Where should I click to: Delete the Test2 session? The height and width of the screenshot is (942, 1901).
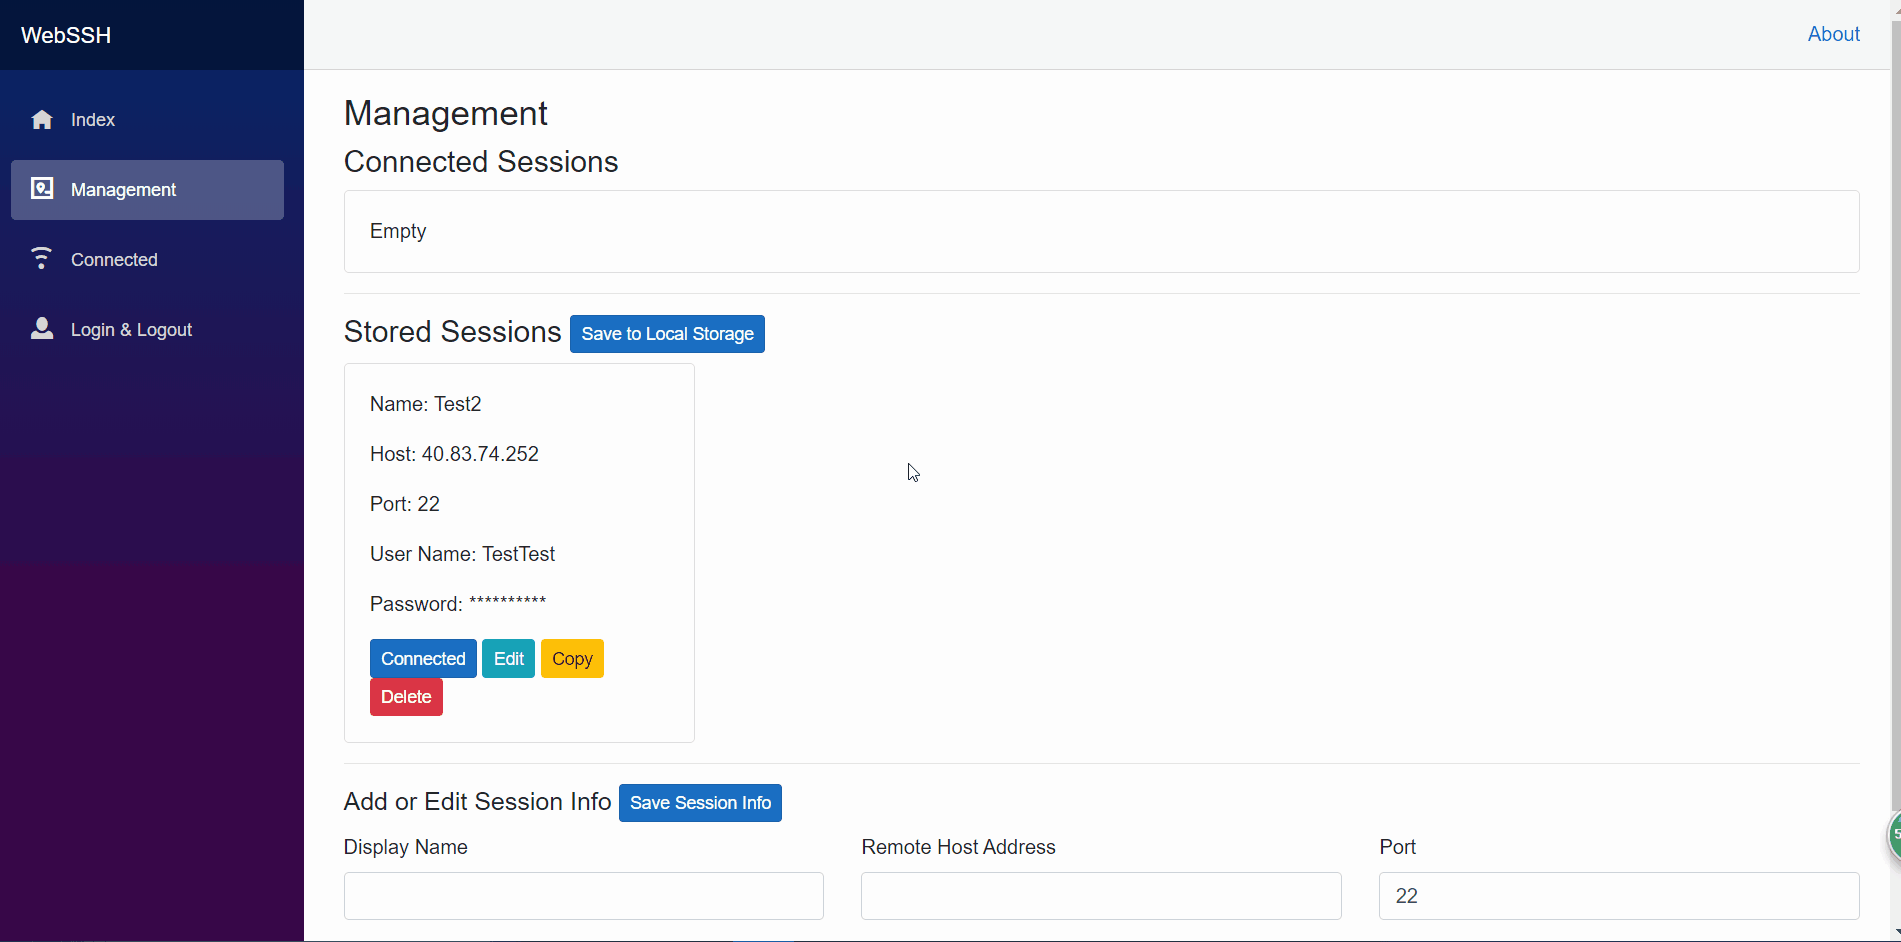coord(406,697)
